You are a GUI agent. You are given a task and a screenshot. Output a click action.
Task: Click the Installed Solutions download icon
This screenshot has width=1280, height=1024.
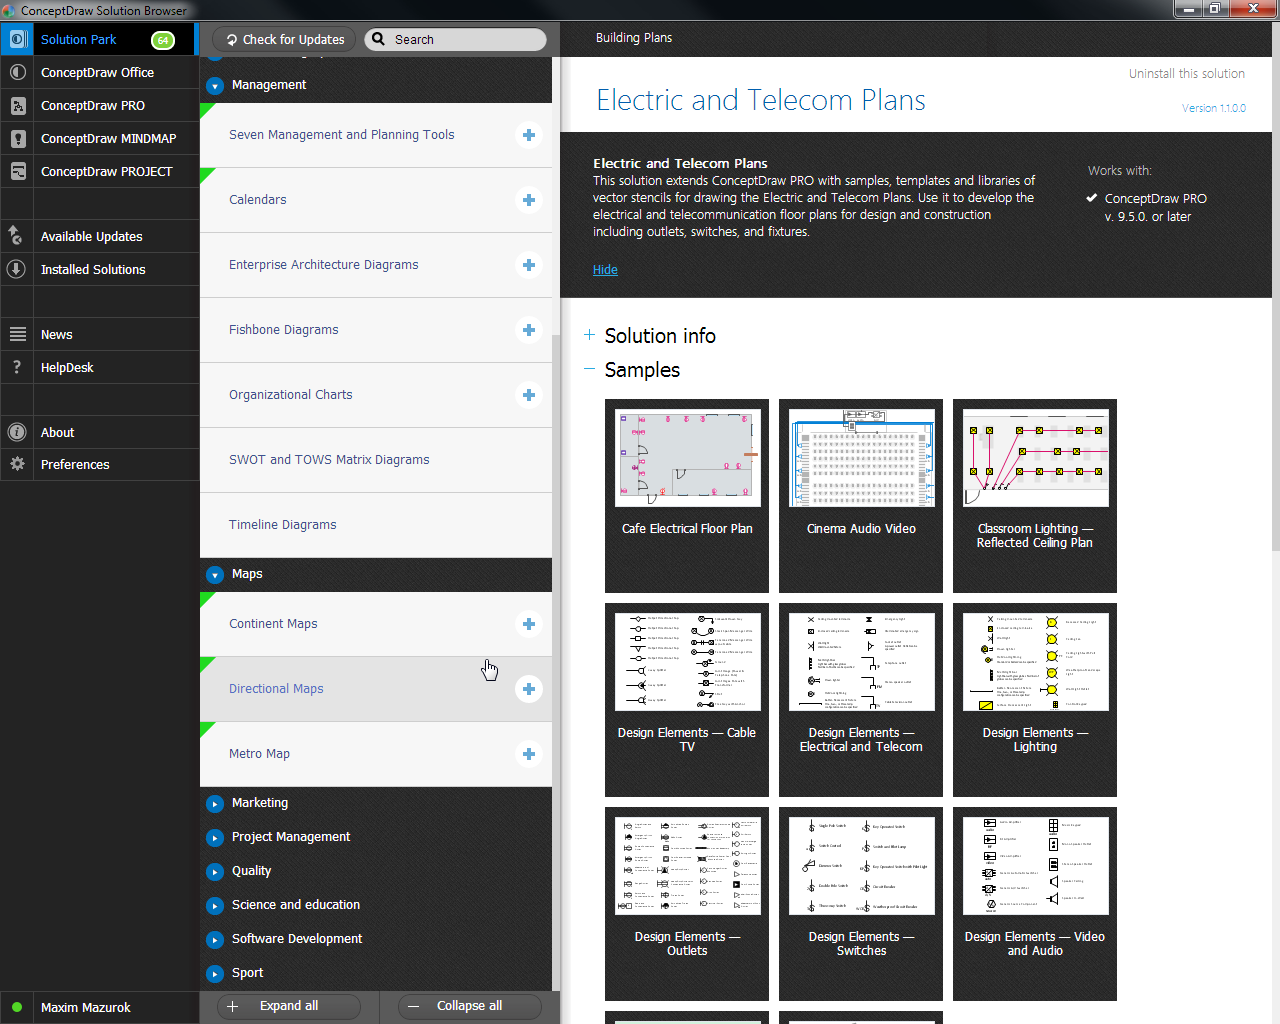coord(17,270)
